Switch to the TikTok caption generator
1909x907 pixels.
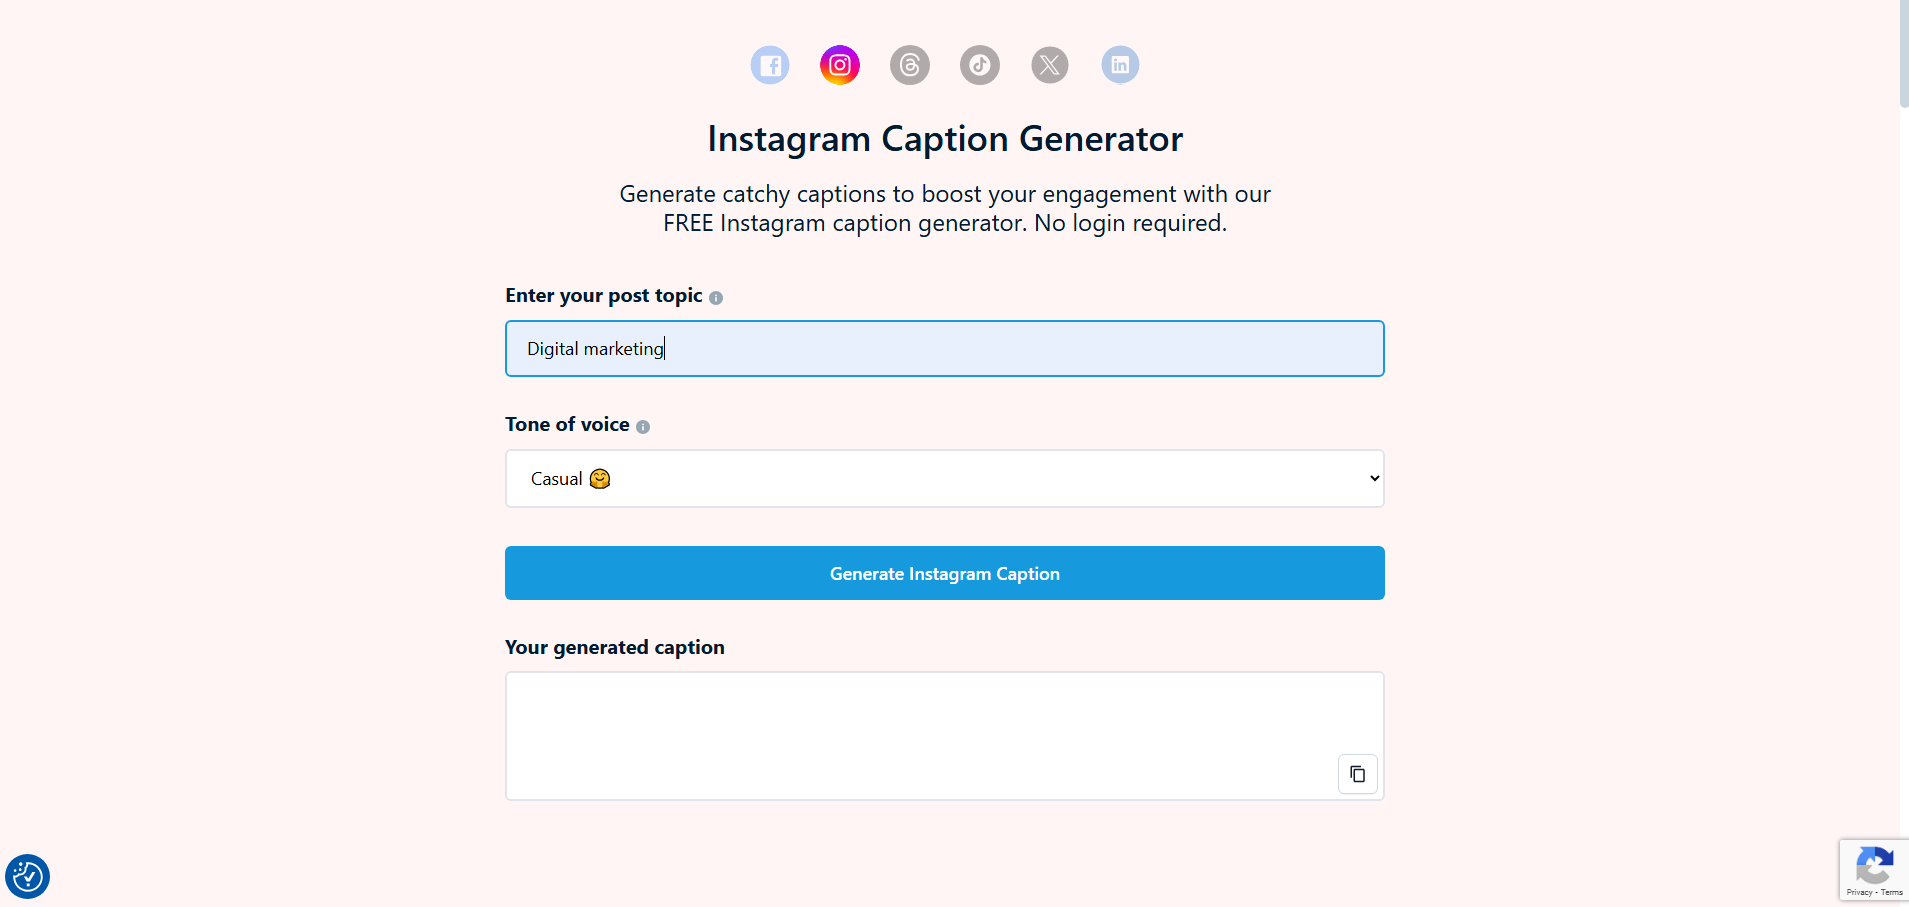click(979, 65)
